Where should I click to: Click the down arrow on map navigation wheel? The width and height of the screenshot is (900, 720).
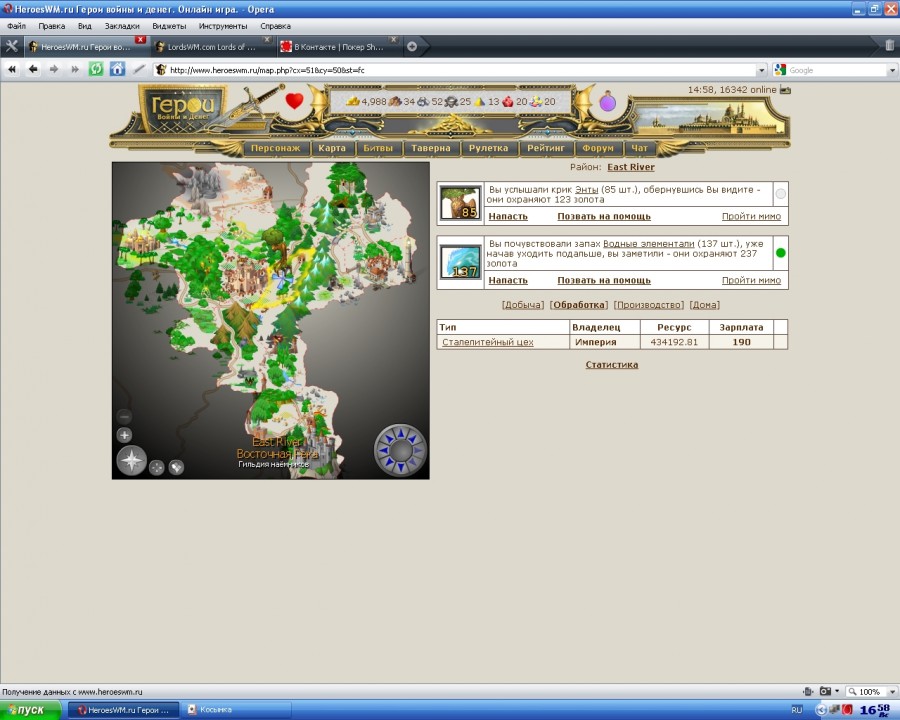pyautogui.click(x=401, y=469)
